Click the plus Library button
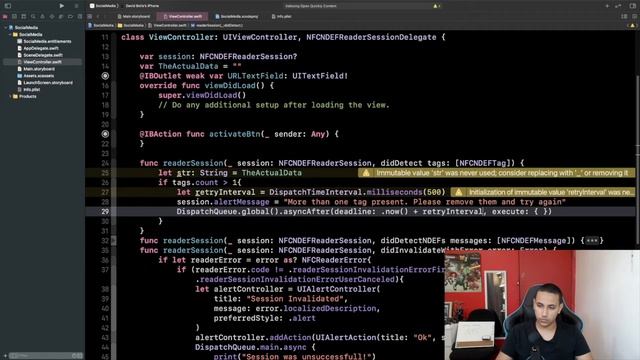The height and width of the screenshot is (360, 640). [607, 6]
